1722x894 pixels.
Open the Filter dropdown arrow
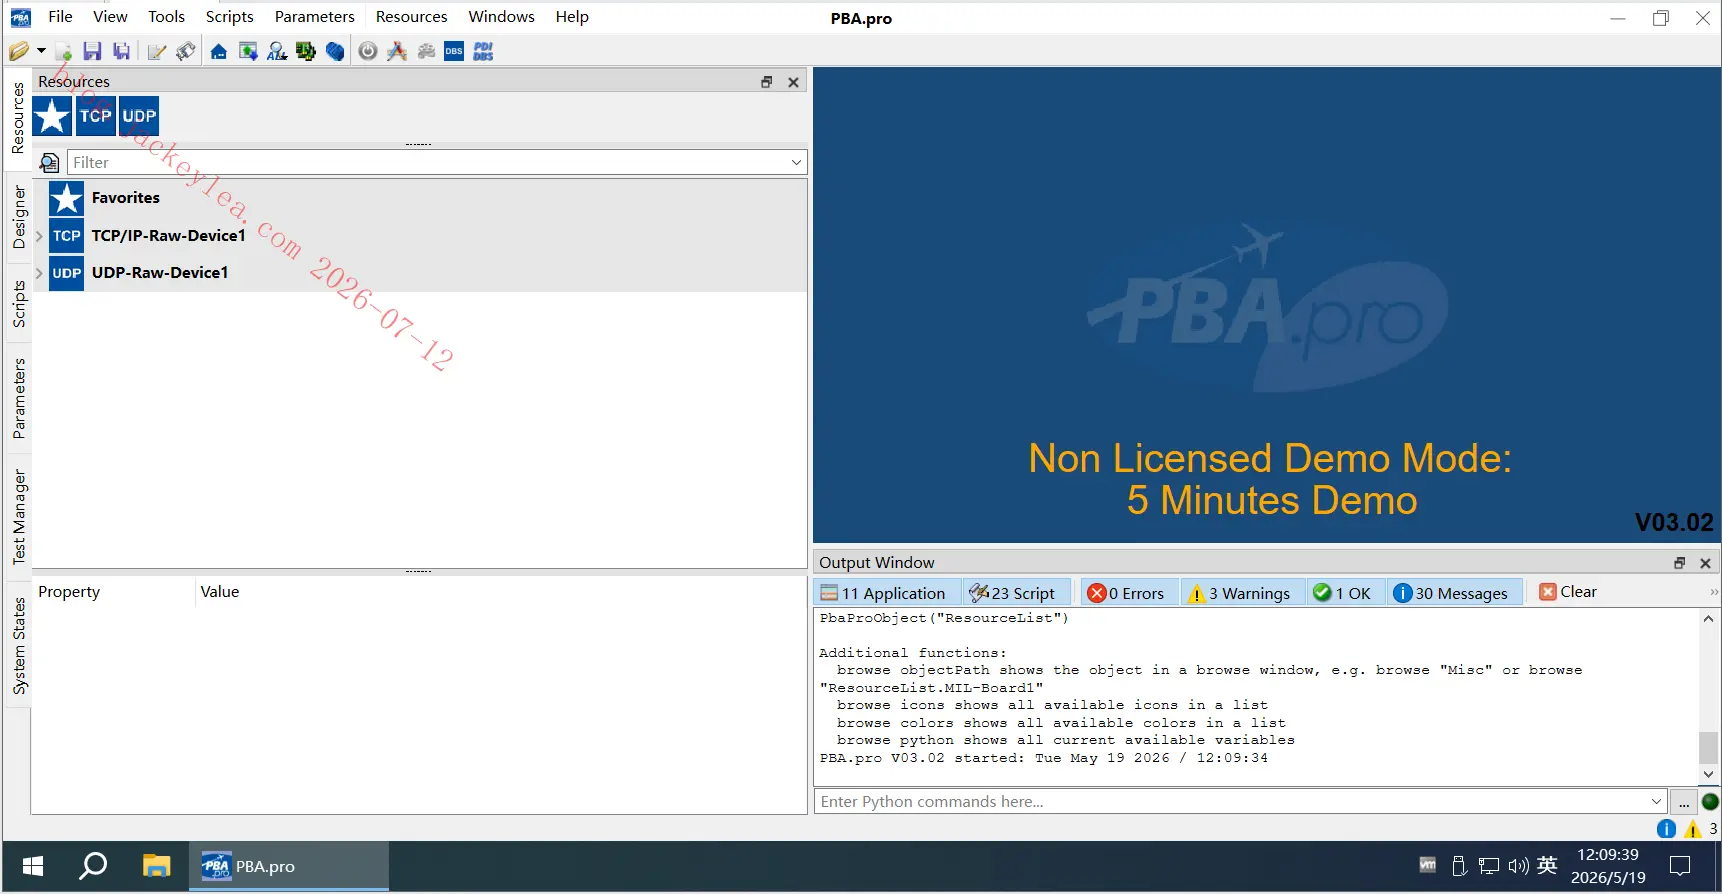coord(796,162)
